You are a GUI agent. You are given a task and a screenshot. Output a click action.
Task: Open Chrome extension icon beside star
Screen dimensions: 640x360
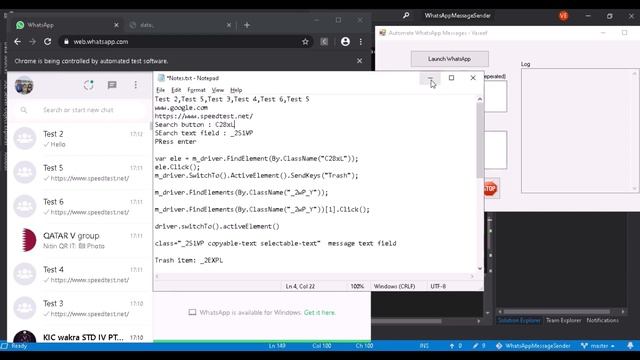[324, 42]
